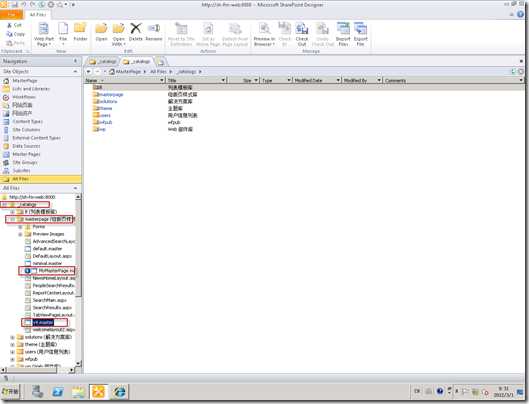Click the Copy command in Clipboard
Screen dimensions: 529x404
pyautogui.click(x=16, y=34)
